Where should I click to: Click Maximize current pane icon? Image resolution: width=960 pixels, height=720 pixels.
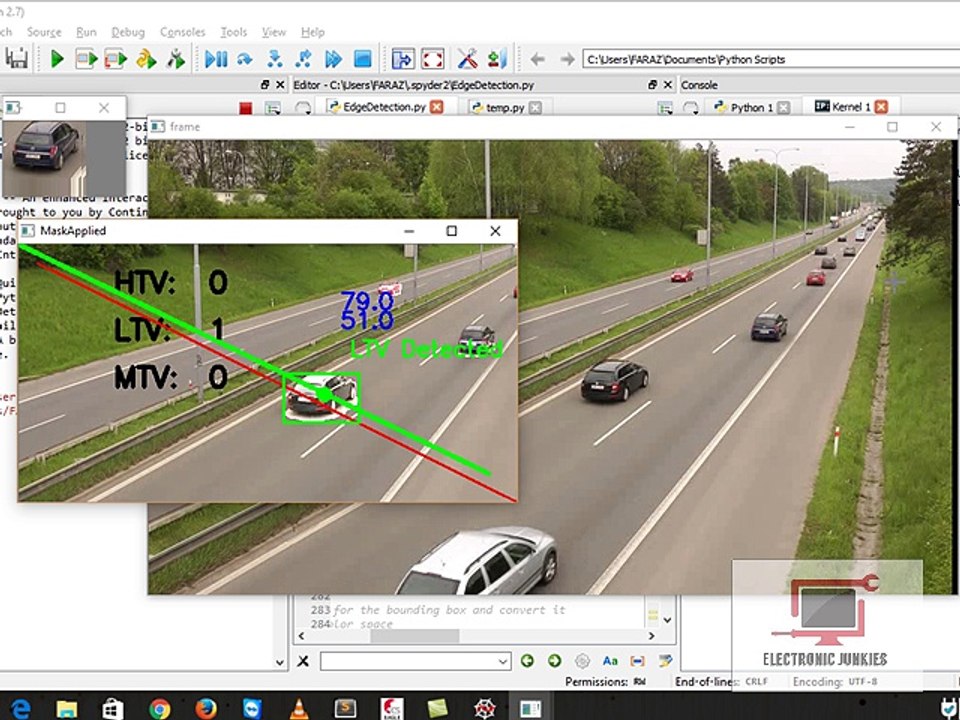pos(403,59)
